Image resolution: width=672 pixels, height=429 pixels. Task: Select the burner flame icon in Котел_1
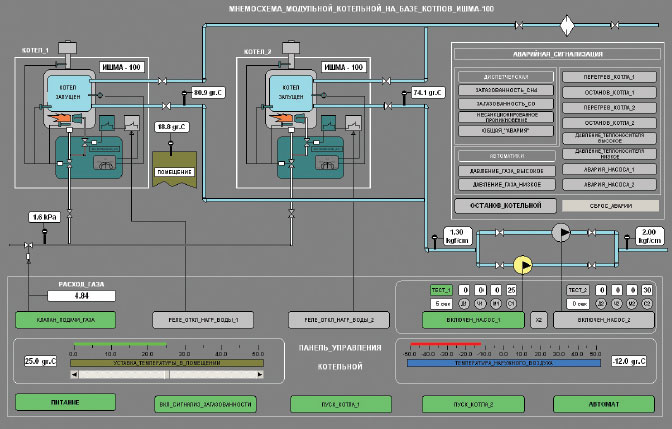coord(57,119)
